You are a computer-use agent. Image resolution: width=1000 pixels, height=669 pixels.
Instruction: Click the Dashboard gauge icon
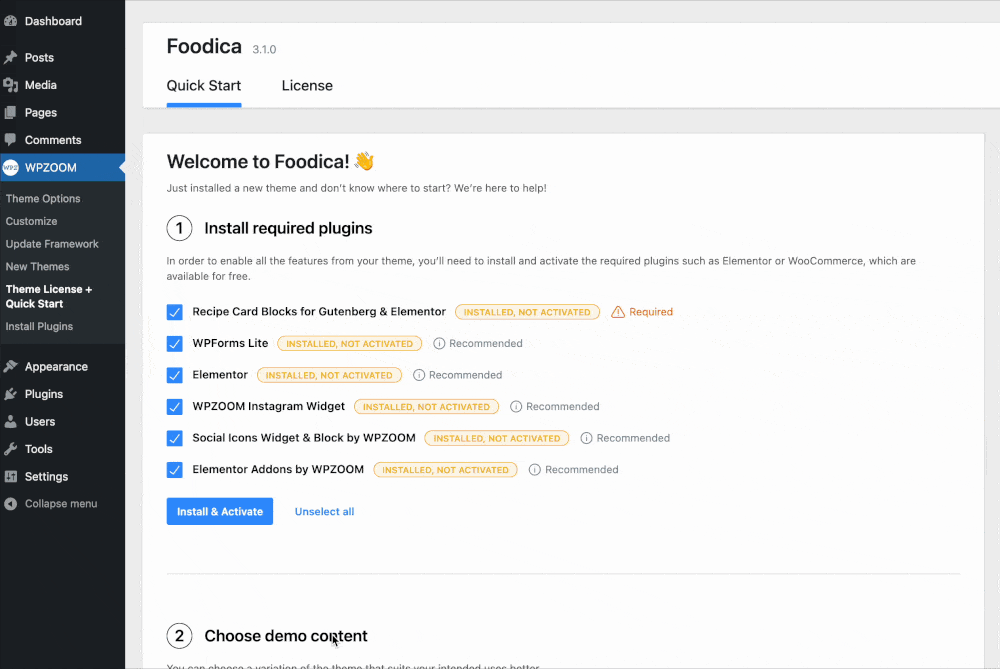10,21
